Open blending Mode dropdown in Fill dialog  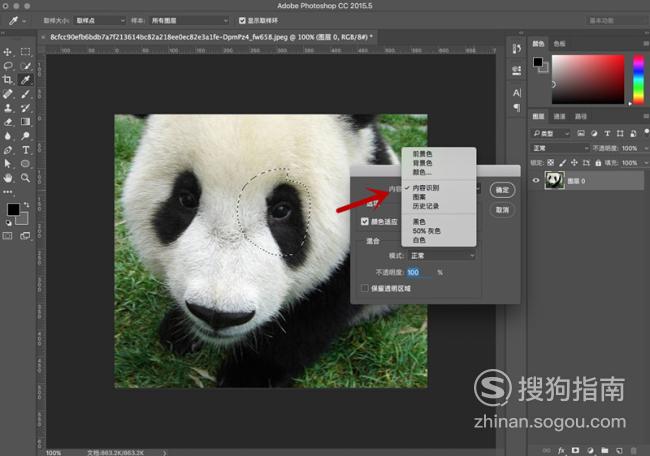coord(441,256)
